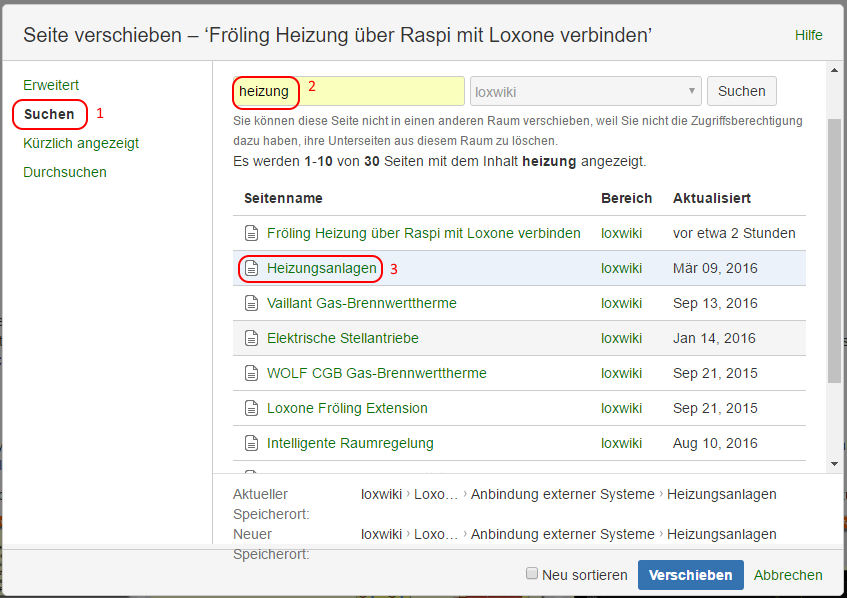Click the Suchen search button
Screen dimensions: 847x598
[x=741, y=91]
